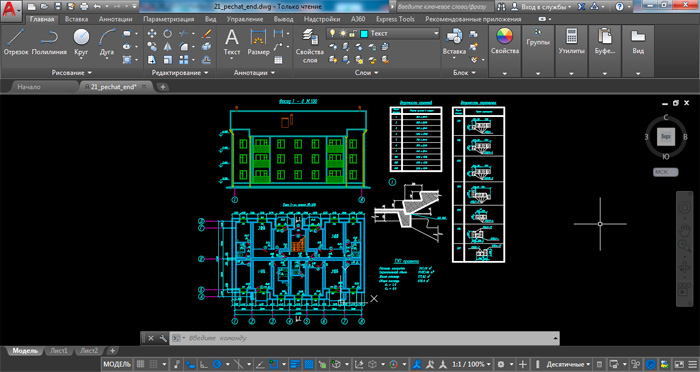The height and width of the screenshot is (372, 700).
Task: Open the Параметризация ribbon tab
Action: [169, 19]
